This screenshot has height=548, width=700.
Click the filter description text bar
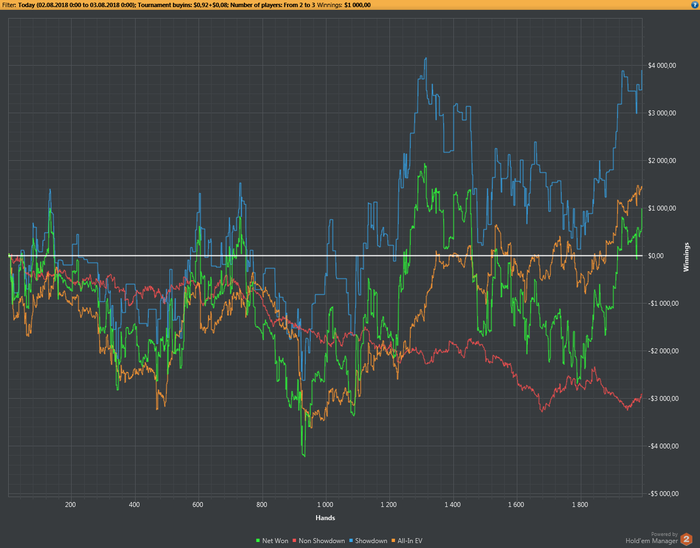tap(350, 5)
